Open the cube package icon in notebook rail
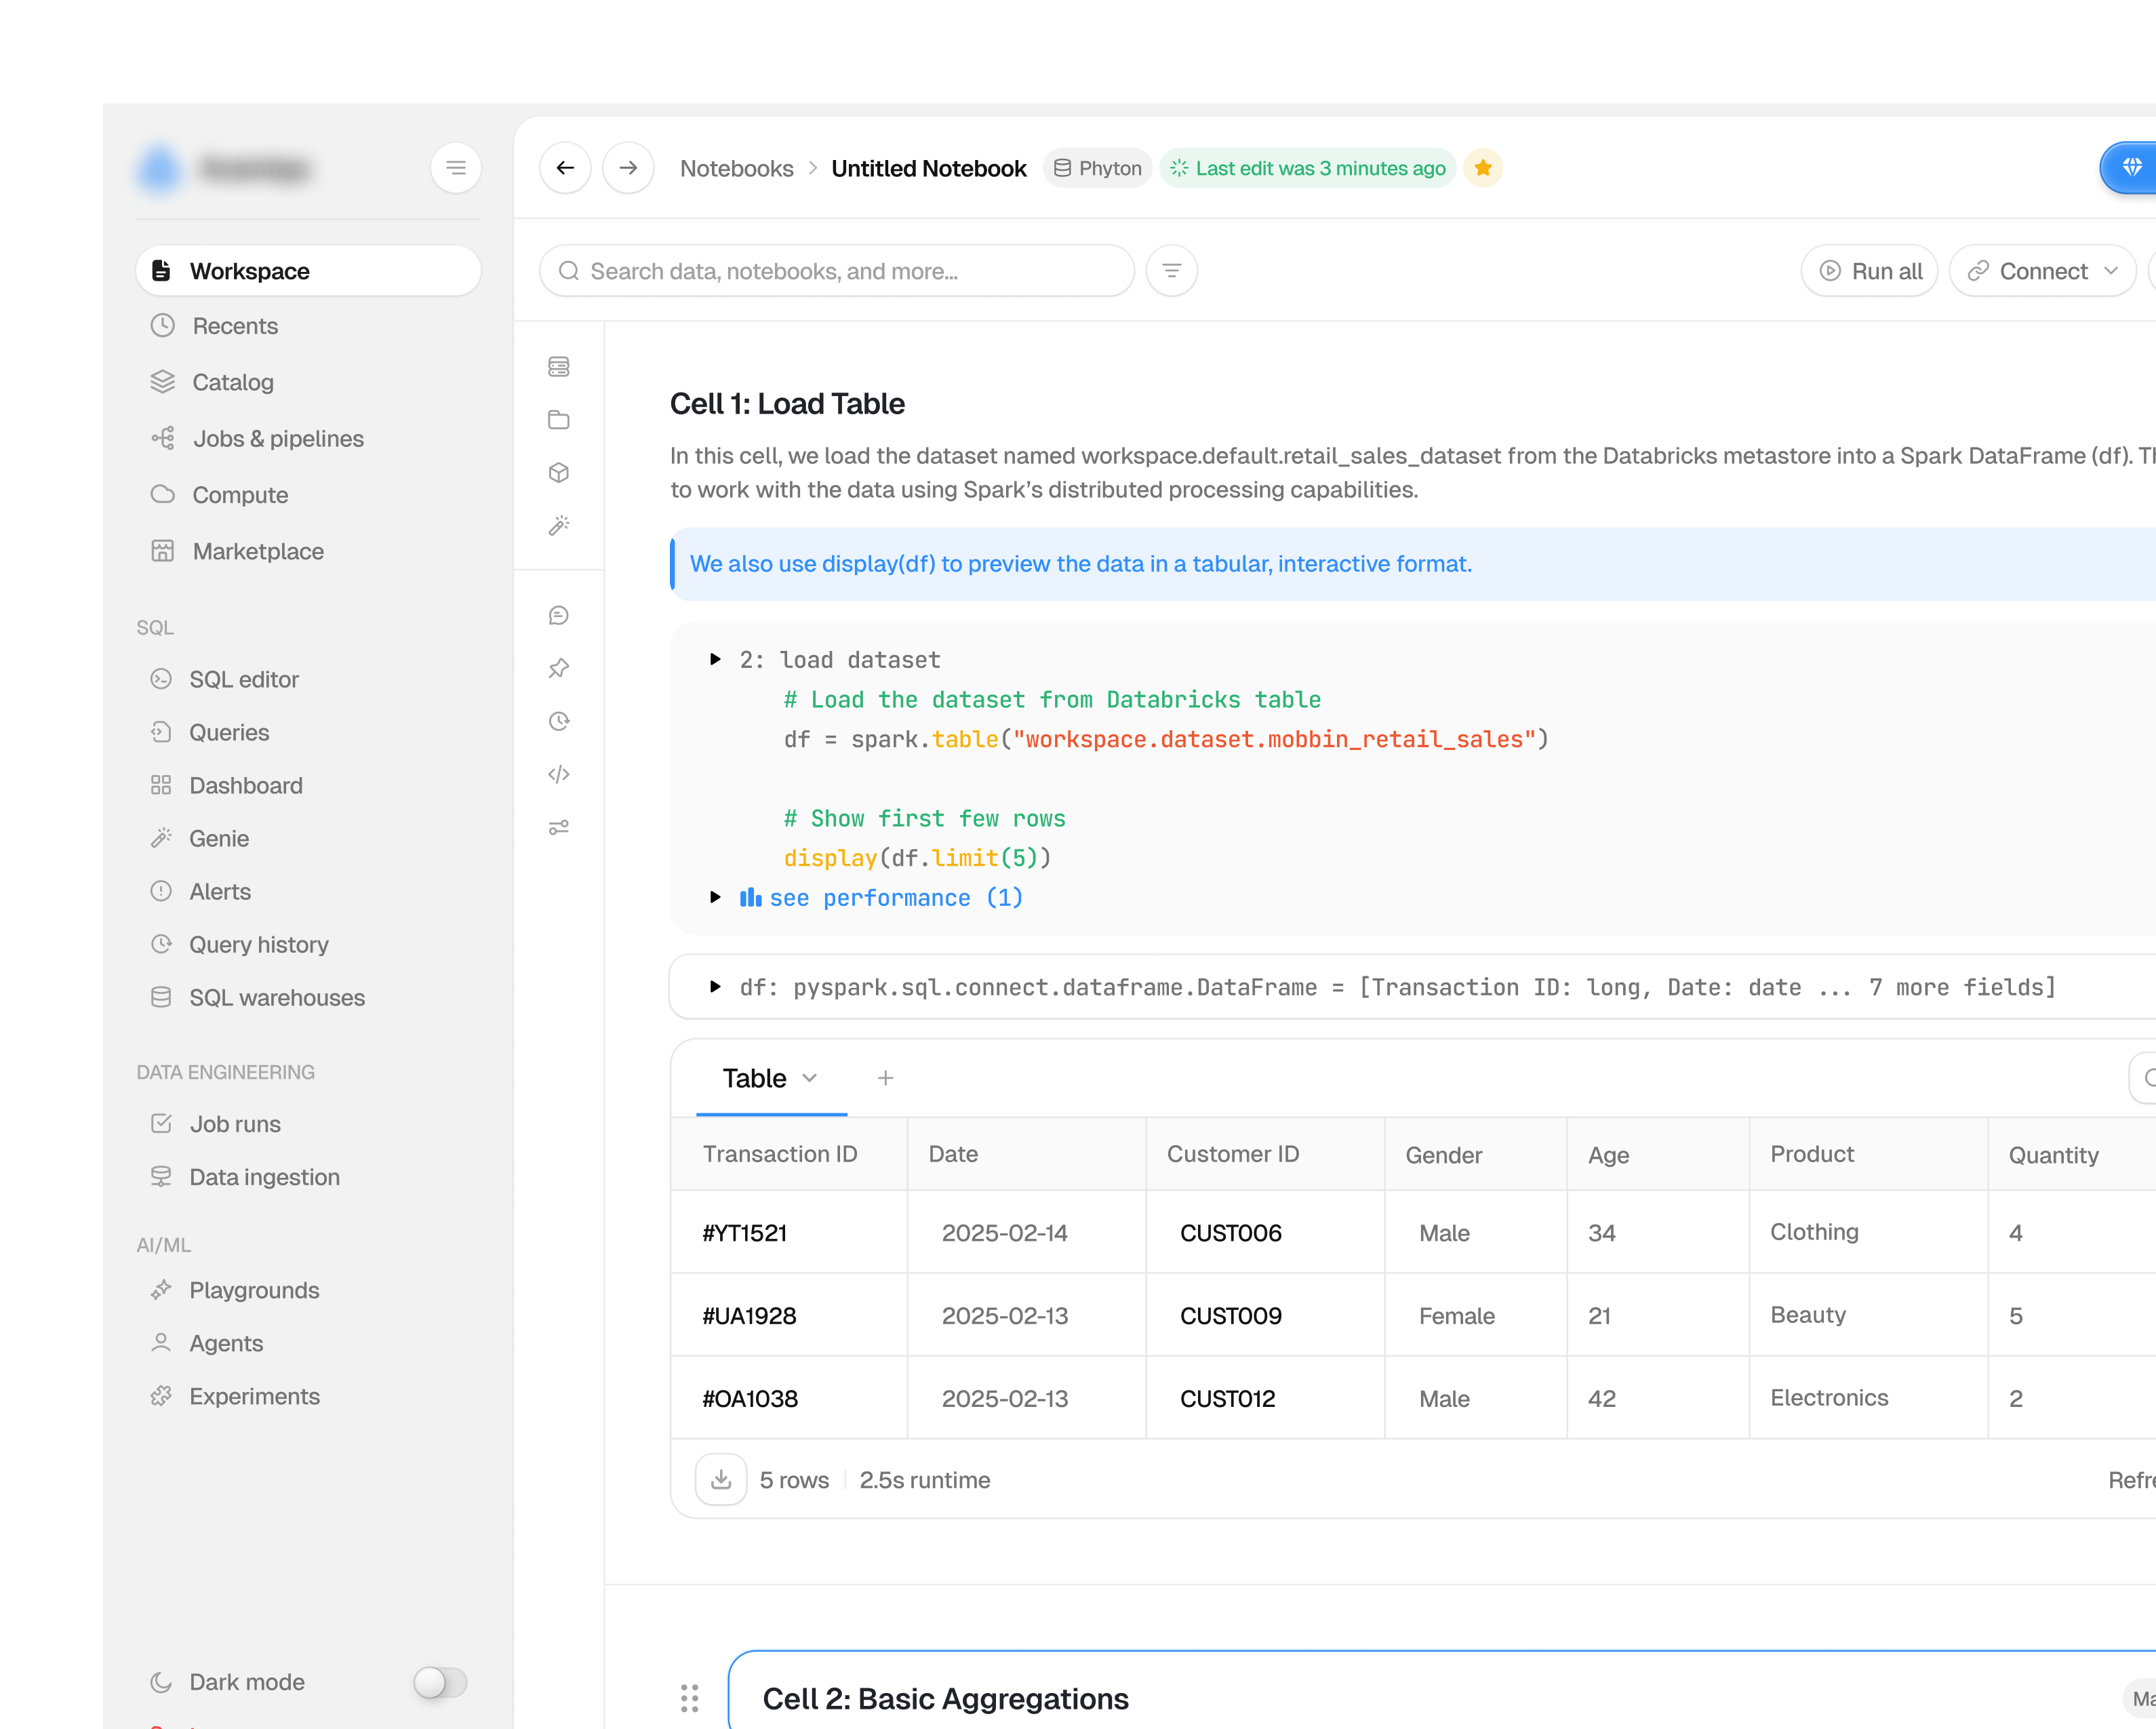 [x=559, y=473]
